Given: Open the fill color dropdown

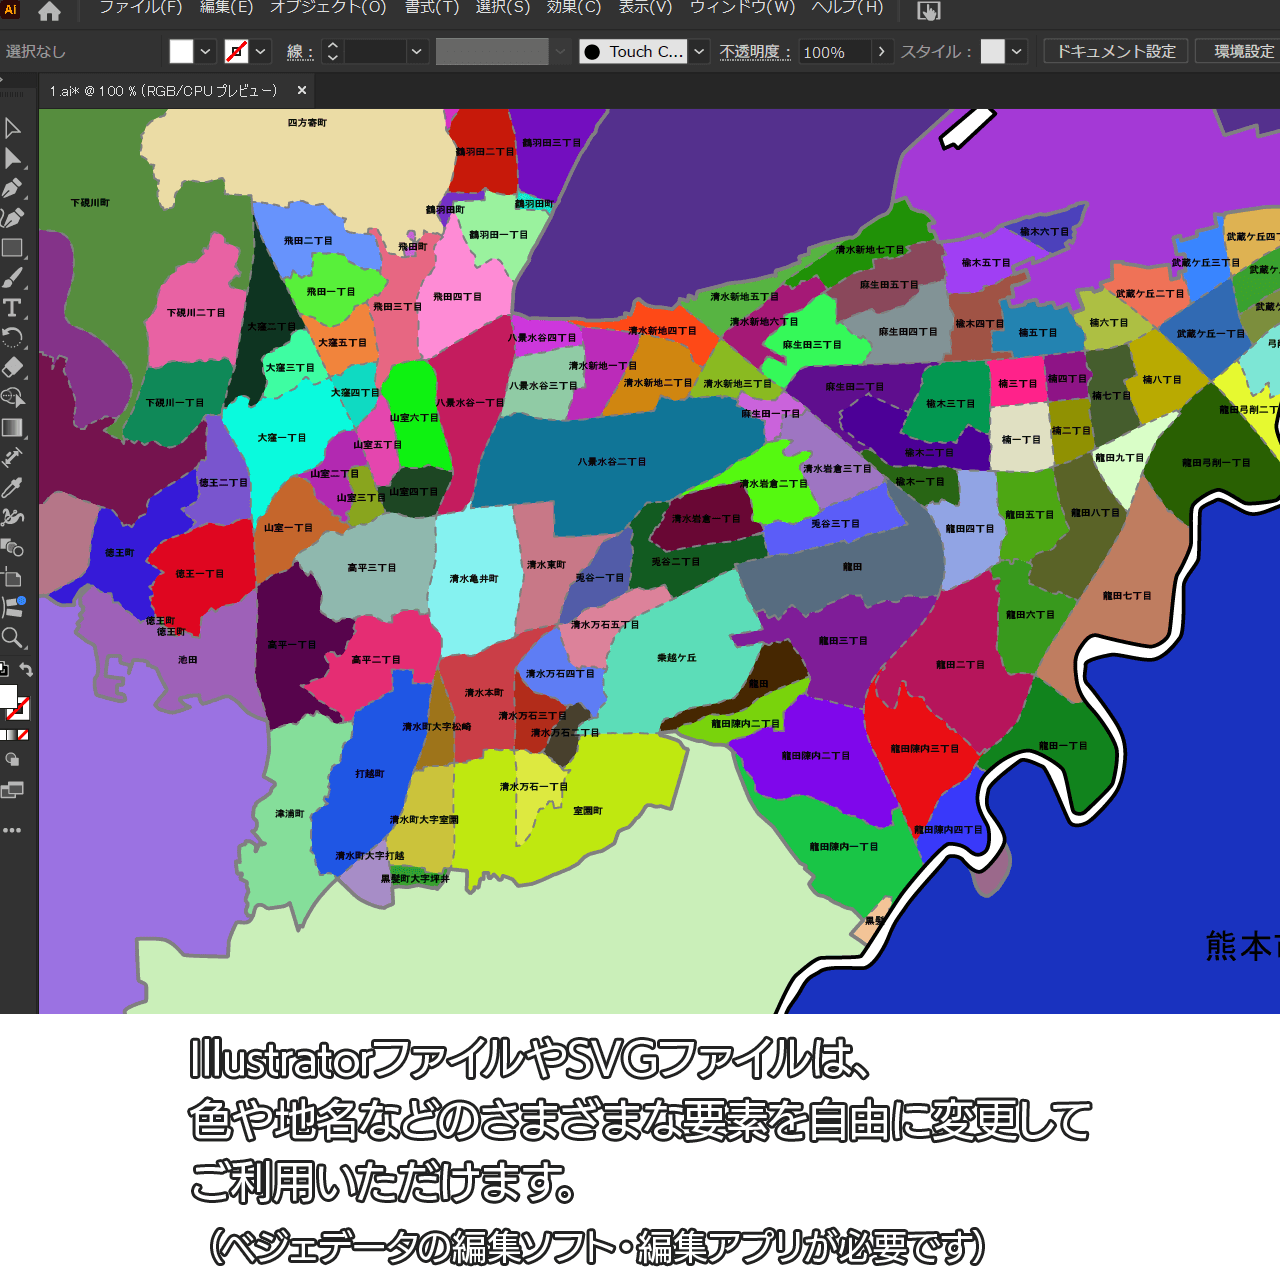Looking at the screenshot, I should tap(205, 52).
